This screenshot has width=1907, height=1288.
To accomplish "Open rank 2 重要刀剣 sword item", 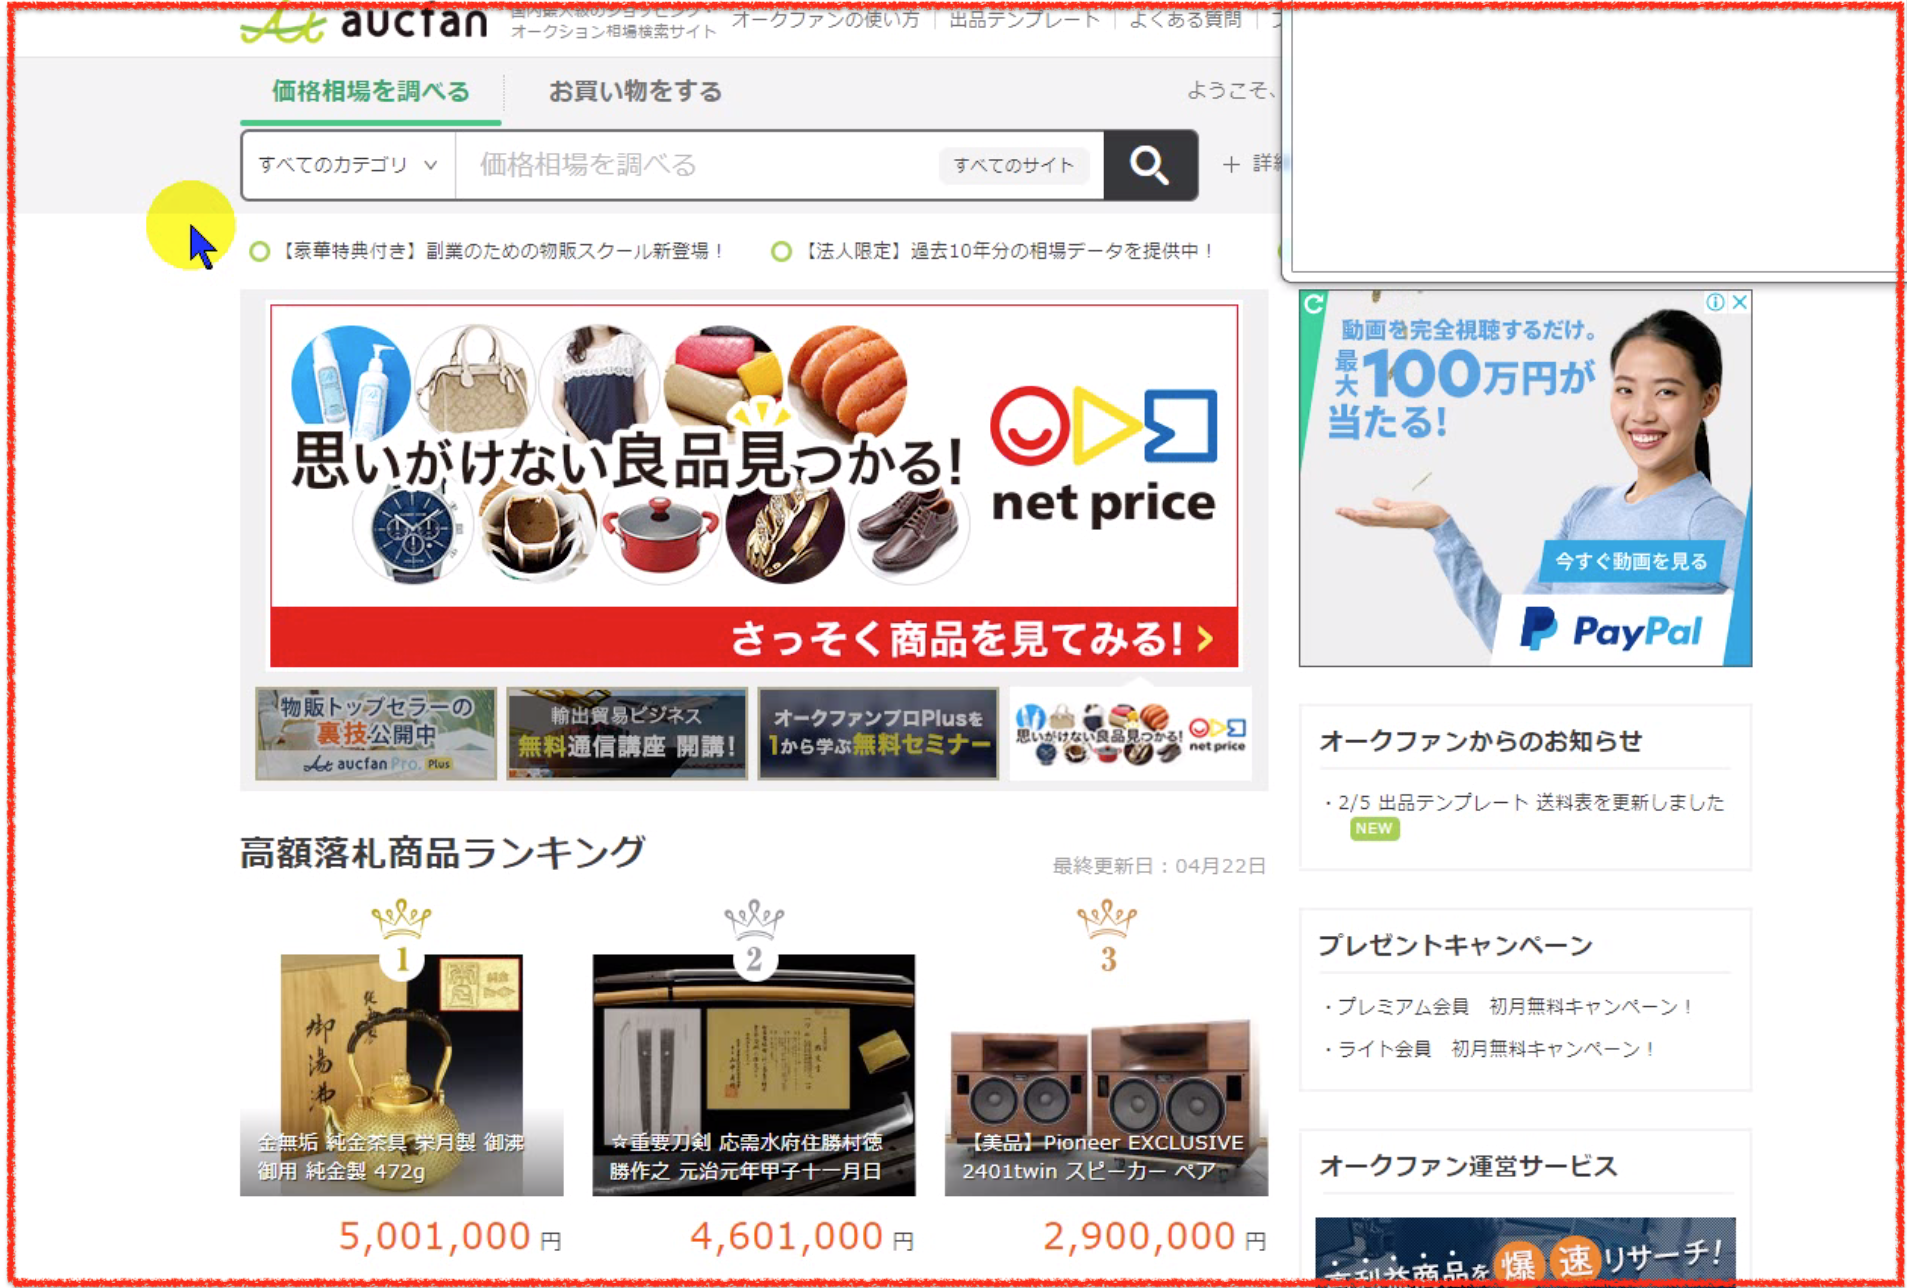I will tap(754, 1075).
